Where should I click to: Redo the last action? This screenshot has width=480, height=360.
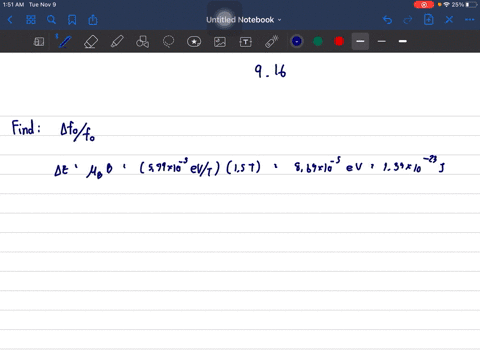point(408,20)
